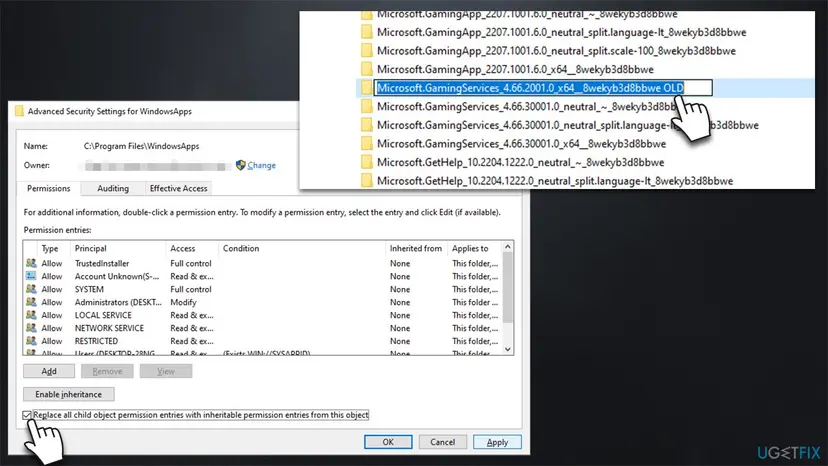Click the C:\Program Files\WindowsApps path text
828x466 pixels.
141,146
